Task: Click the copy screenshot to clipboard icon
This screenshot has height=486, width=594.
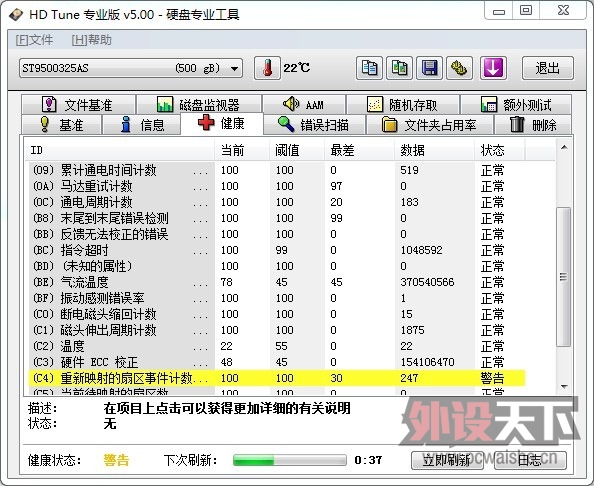Action: [399, 68]
